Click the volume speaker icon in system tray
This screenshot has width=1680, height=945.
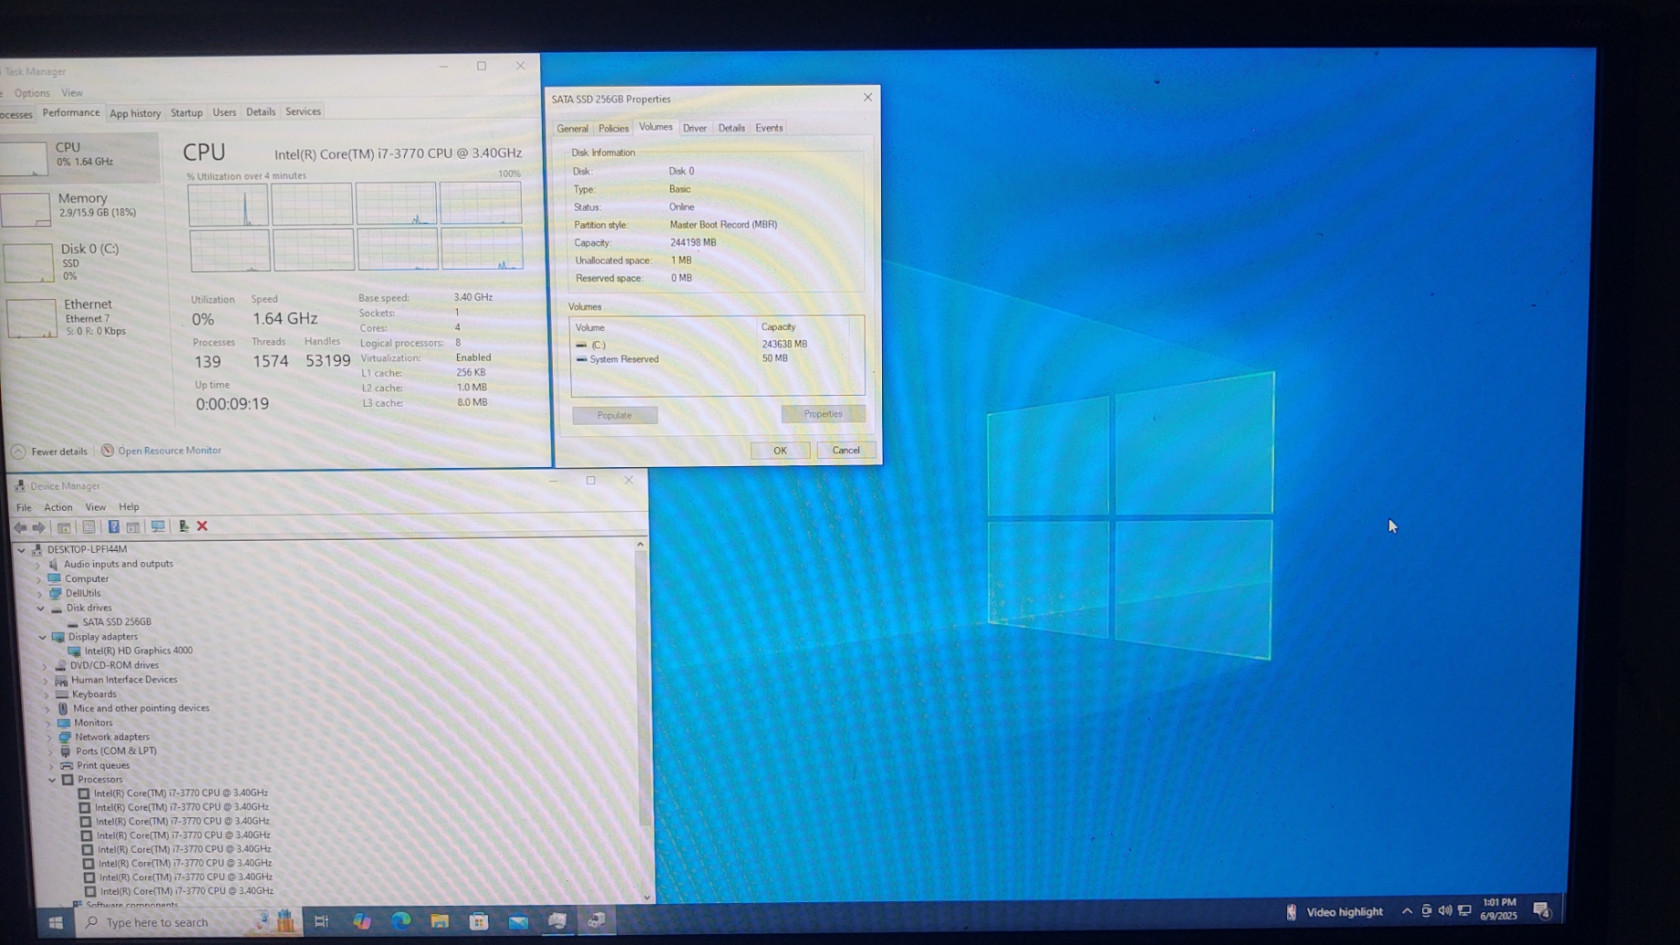click(1444, 911)
